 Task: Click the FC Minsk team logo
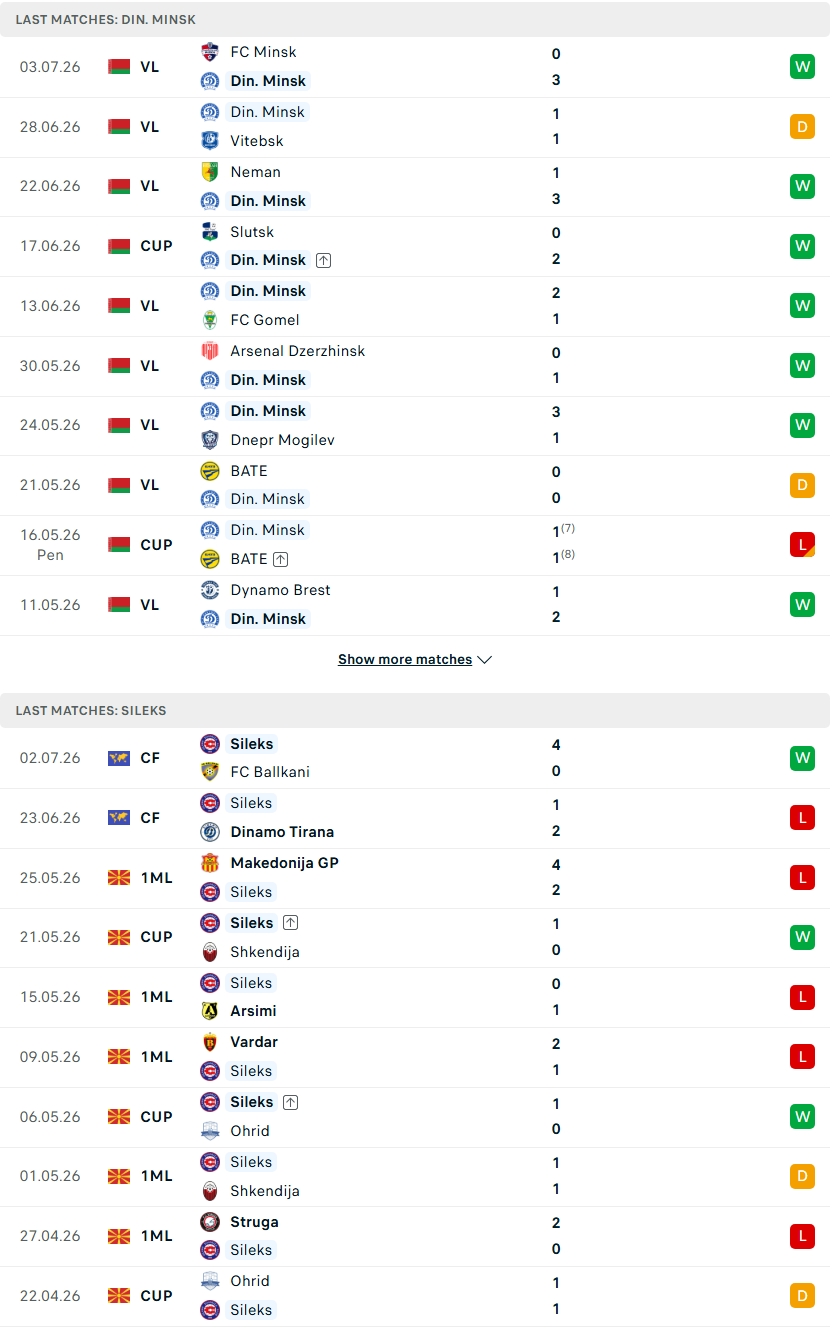click(210, 52)
